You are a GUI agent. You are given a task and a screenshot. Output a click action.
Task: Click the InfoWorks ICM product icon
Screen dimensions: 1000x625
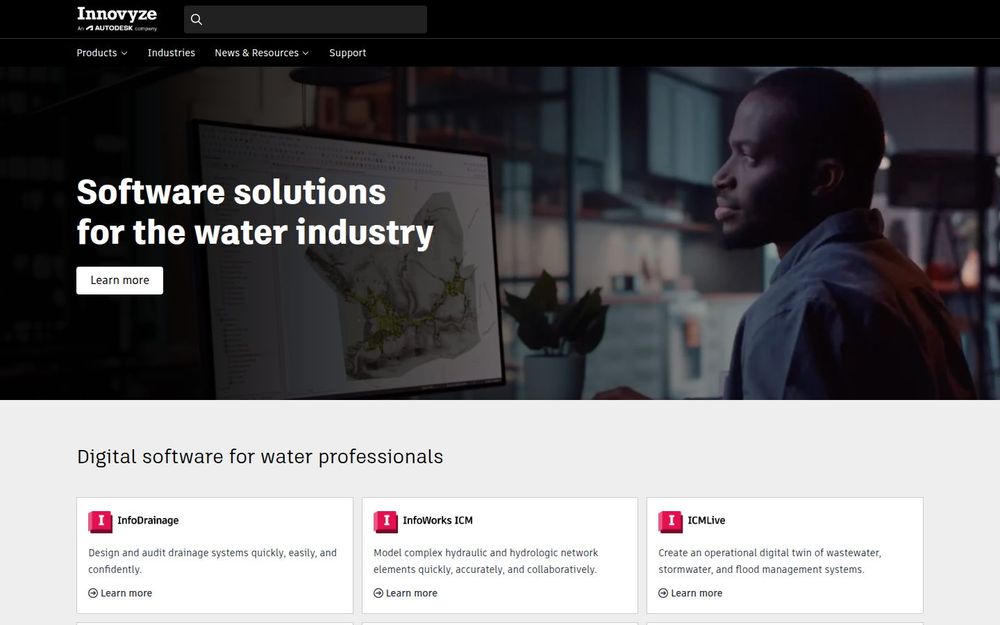coord(385,522)
